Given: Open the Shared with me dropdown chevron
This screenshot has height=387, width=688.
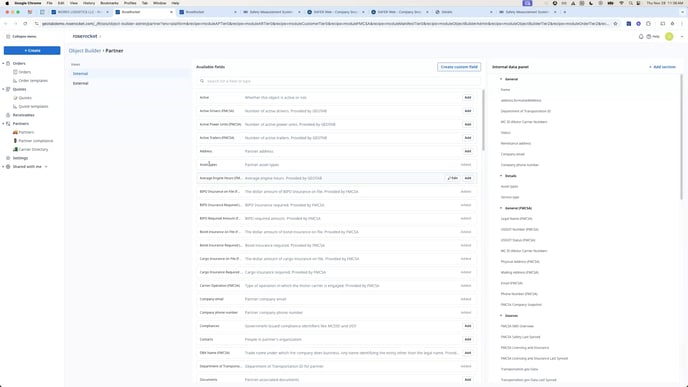Looking at the screenshot, I should [46, 167].
